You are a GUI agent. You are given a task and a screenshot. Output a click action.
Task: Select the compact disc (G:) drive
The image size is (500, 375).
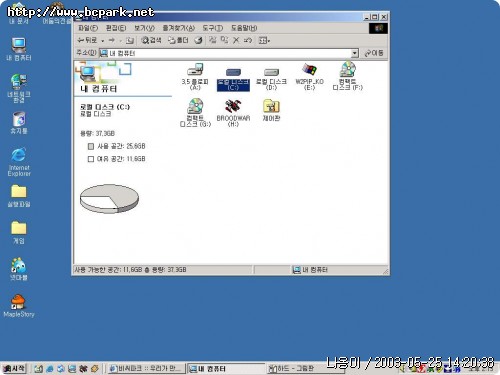(x=195, y=113)
